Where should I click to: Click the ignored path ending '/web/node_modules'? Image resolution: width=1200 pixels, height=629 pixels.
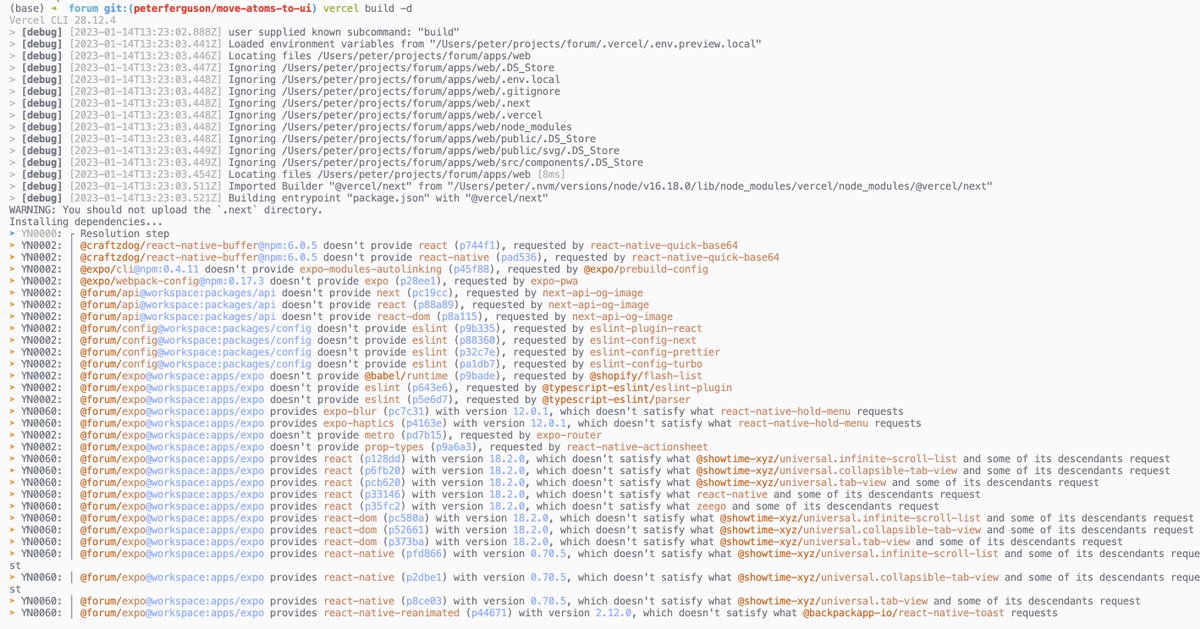(425, 127)
